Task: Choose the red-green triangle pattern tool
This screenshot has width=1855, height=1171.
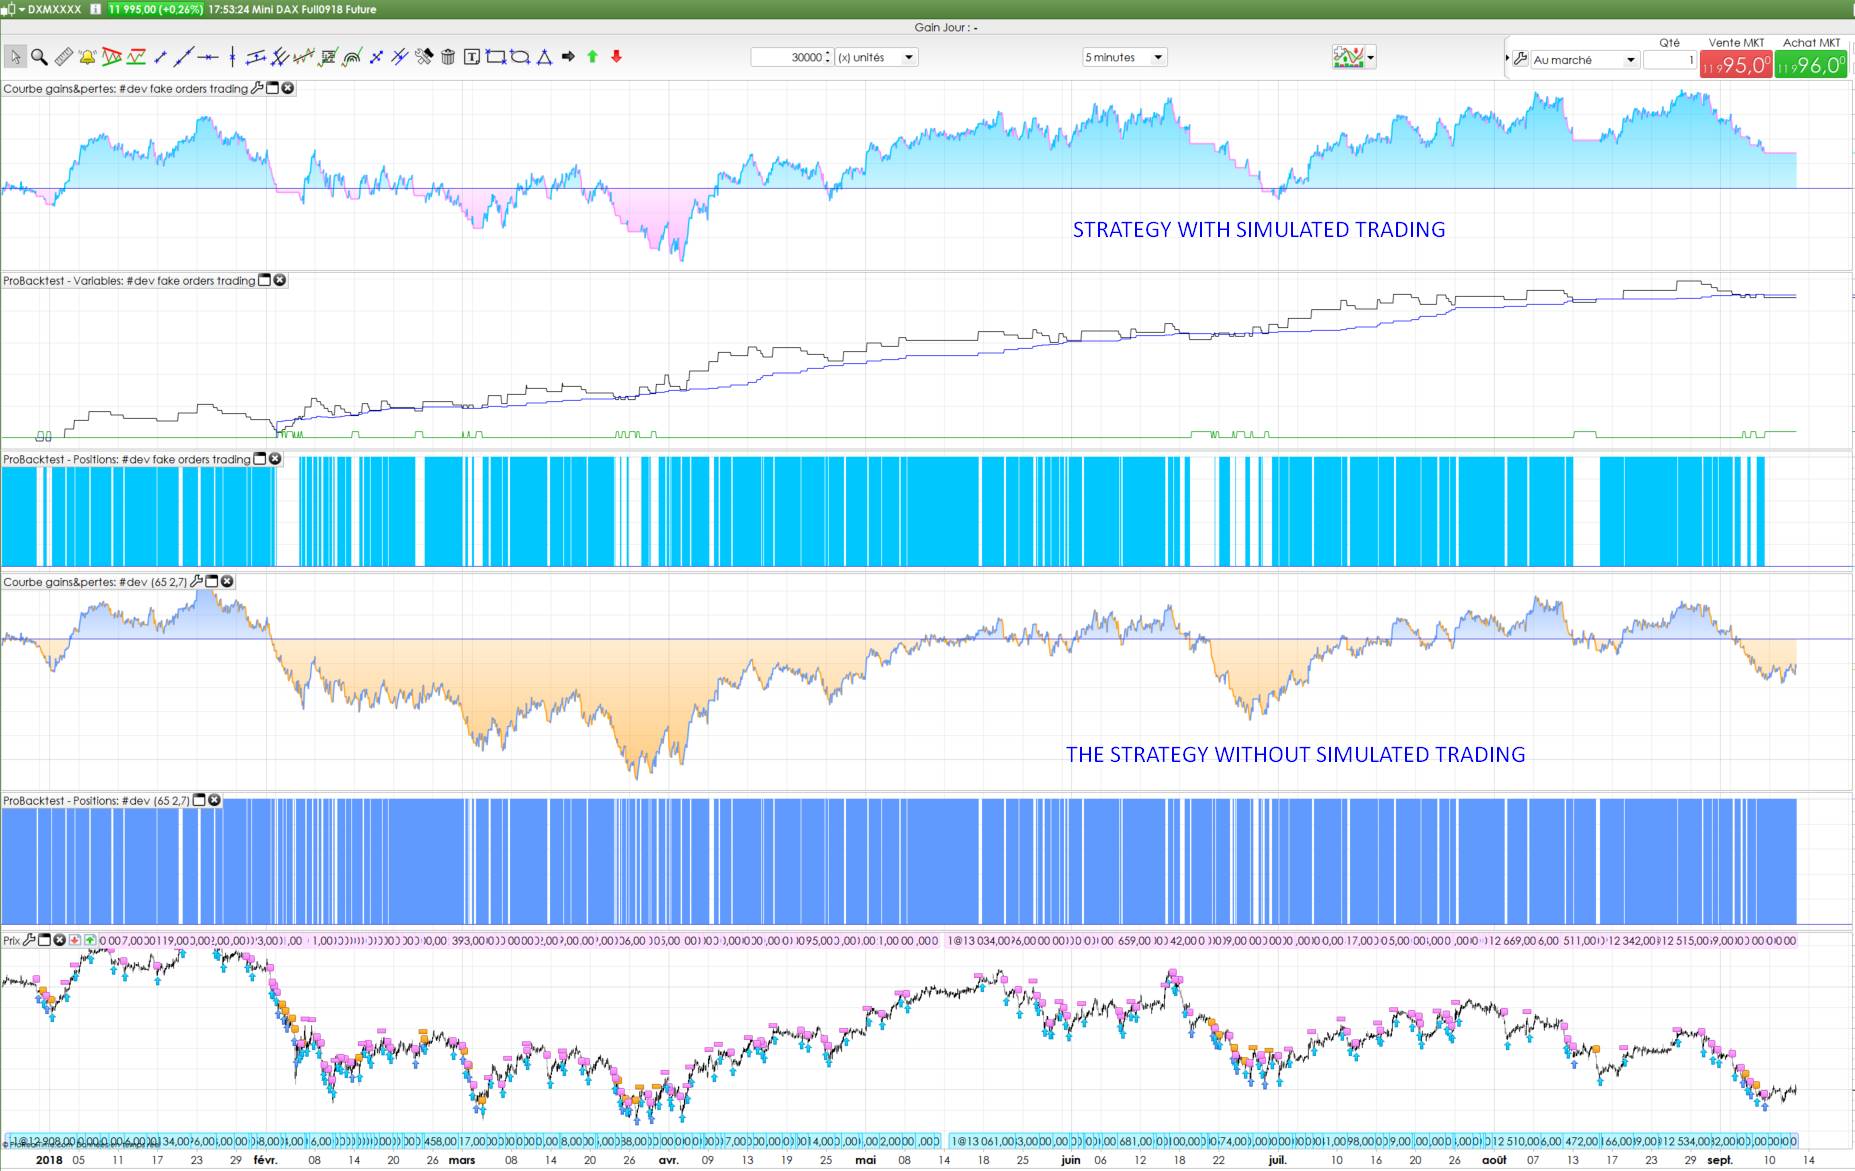Action: 111,57
